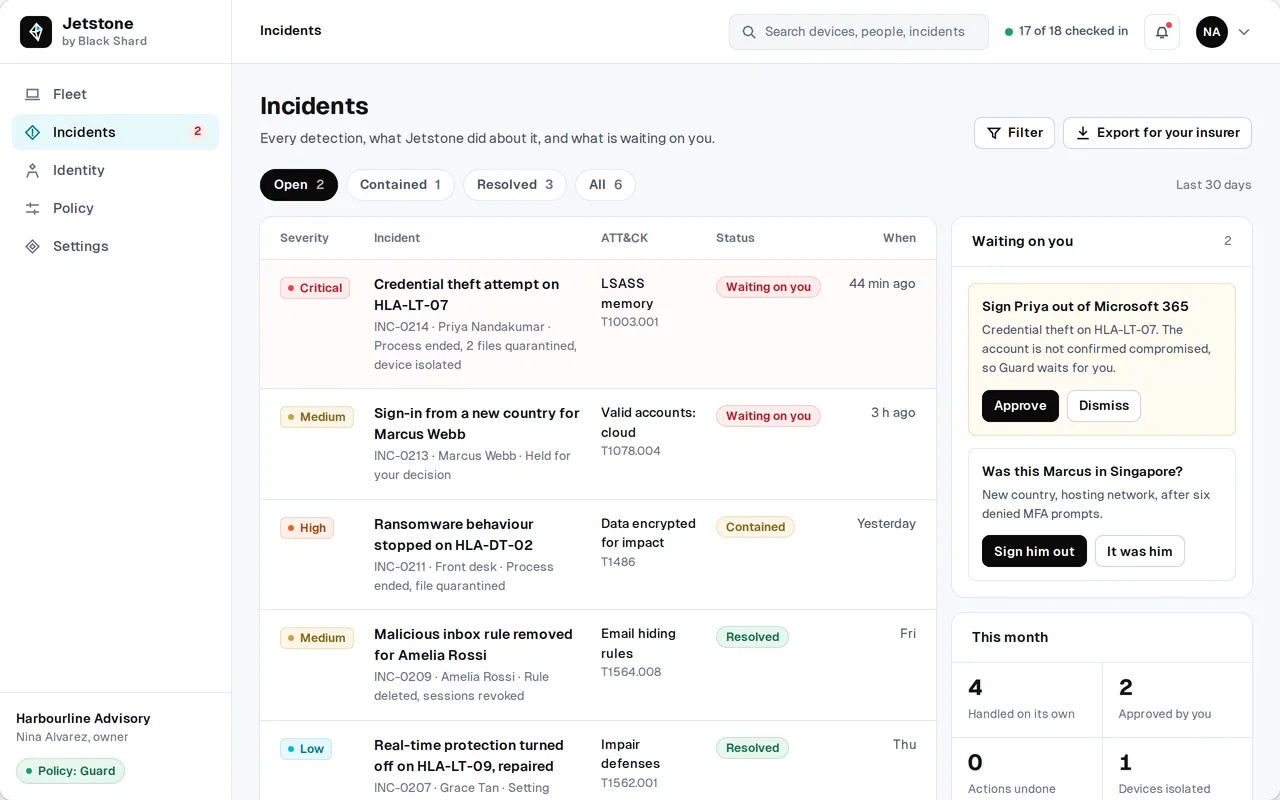Open Settings via its diamond gear icon
1280x800 pixels.
(x=33, y=246)
